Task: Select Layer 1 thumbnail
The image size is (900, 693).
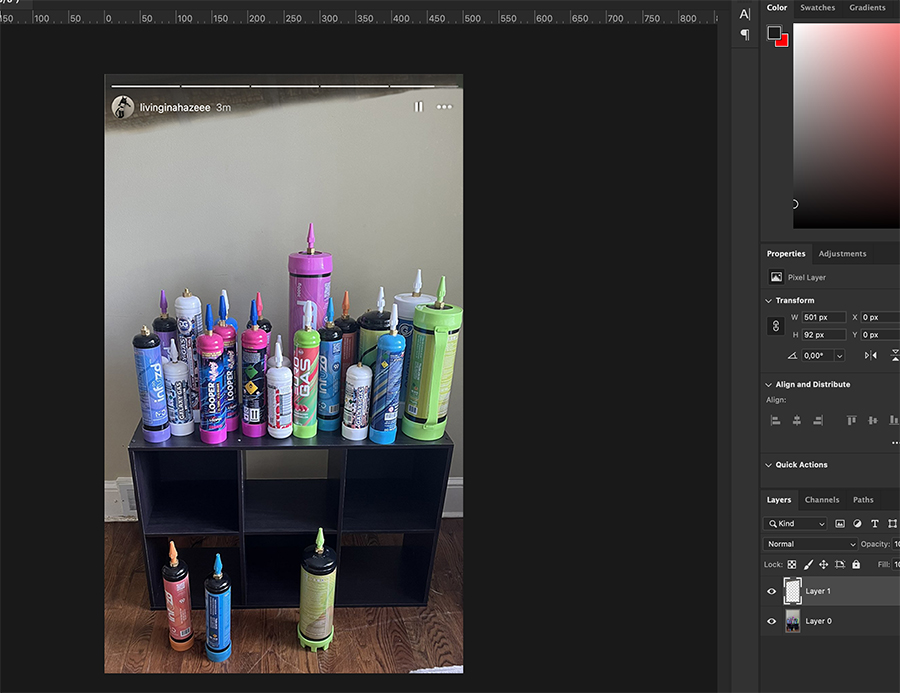Action: coord(793,591)
